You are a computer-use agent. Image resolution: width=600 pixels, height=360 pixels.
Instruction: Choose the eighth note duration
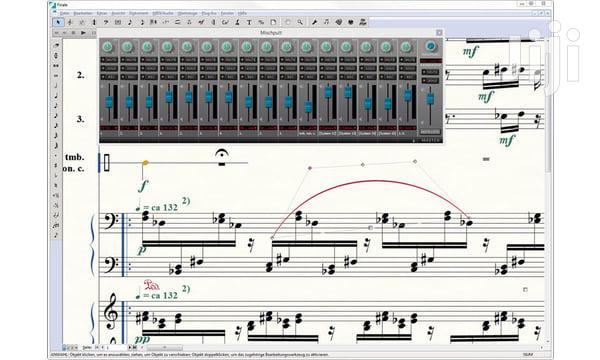tap(56, 105)
